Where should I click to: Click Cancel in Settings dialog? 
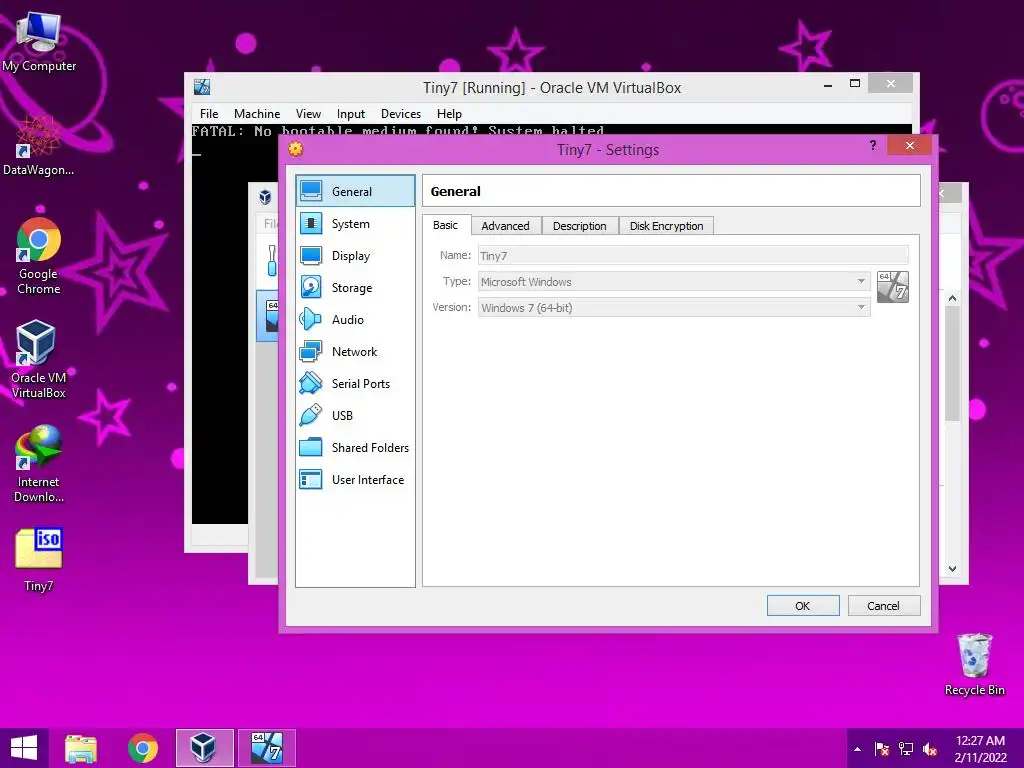point(884,605)
